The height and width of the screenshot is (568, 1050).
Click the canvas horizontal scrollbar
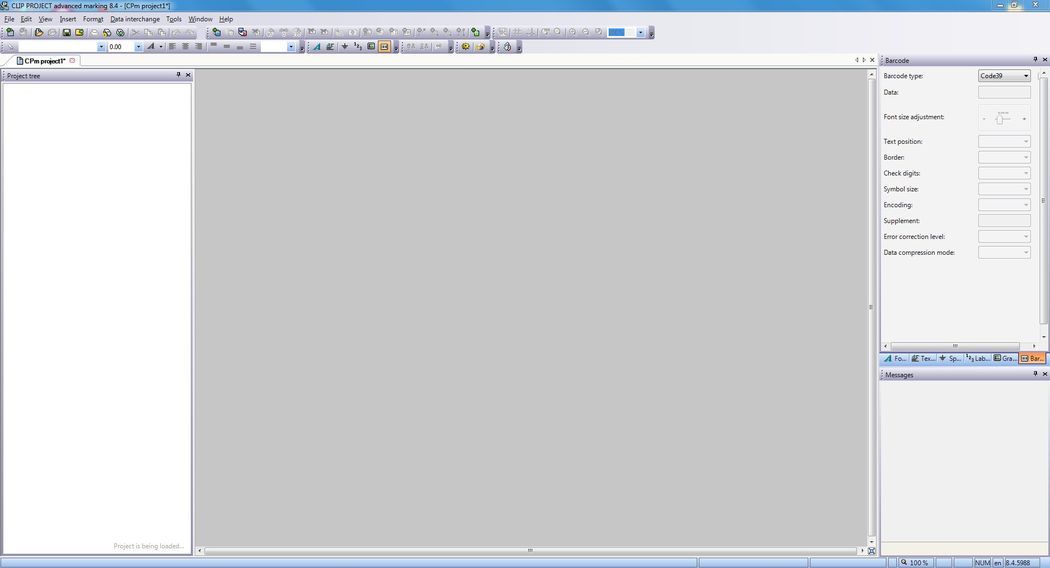click(530, 551)
